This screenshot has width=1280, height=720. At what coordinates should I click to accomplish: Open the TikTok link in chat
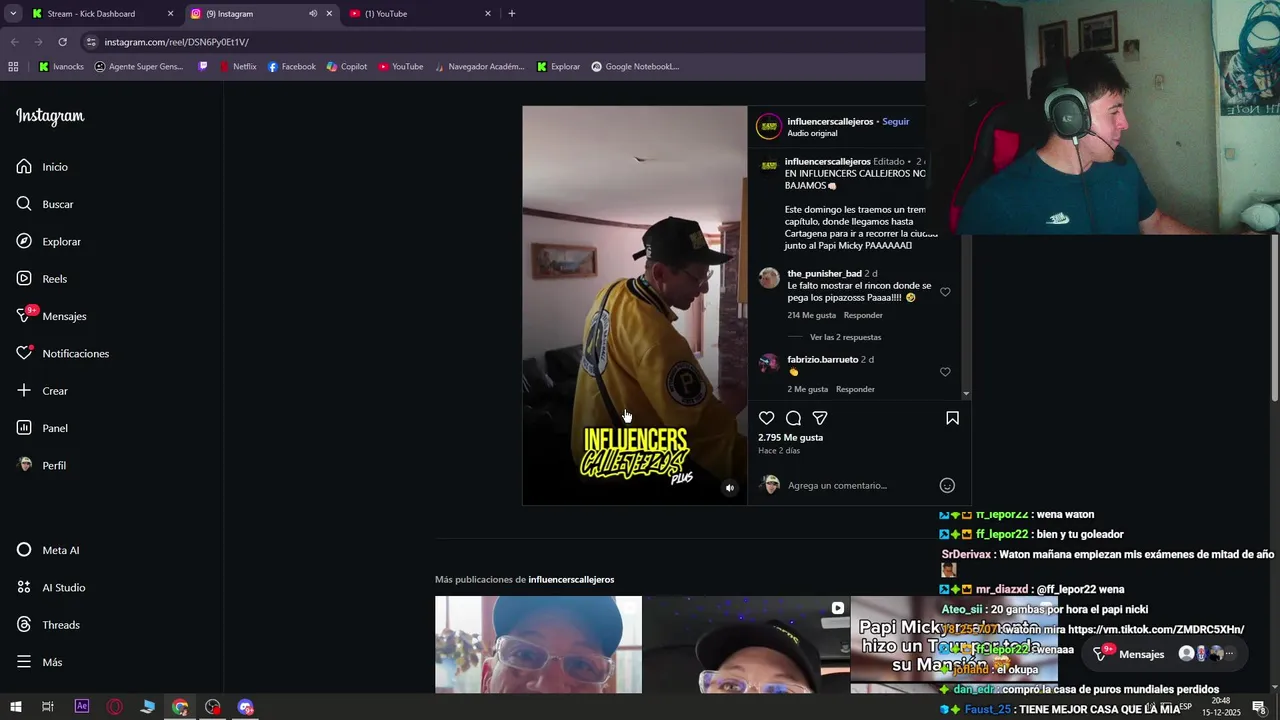1157,630
